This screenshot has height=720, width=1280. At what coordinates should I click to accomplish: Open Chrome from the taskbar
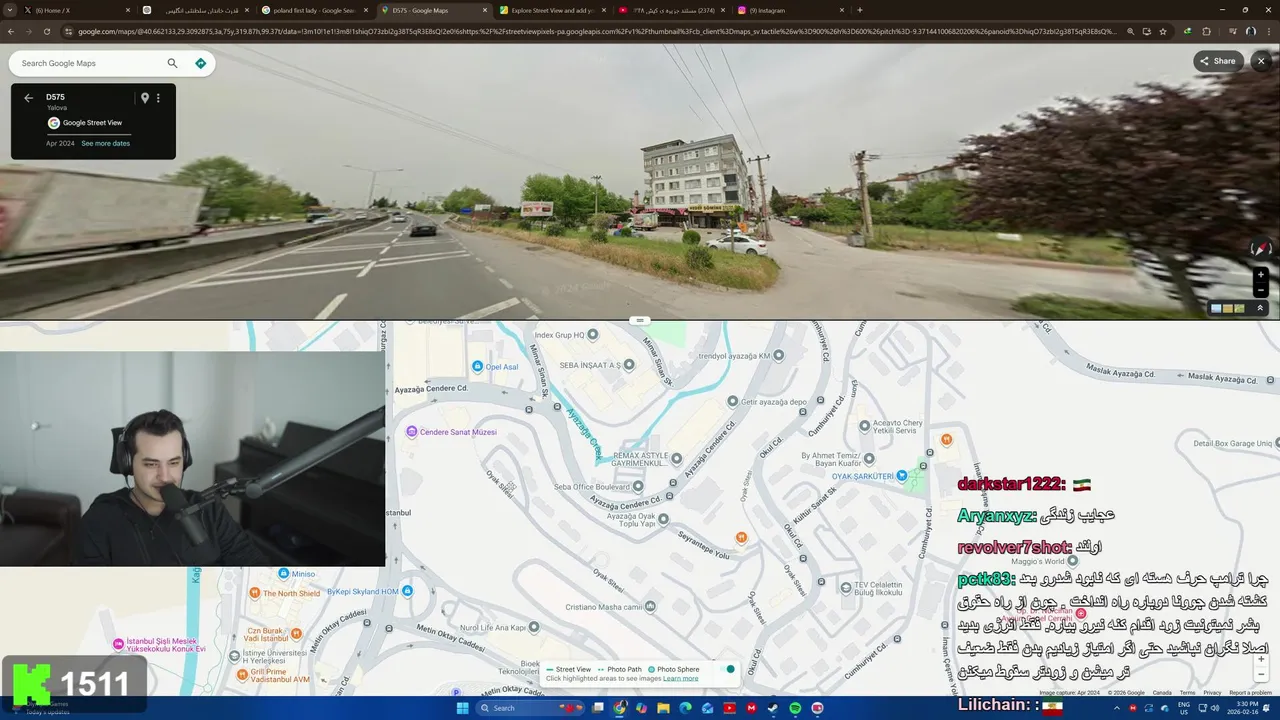pyautogui.click(x=620, y=708)
